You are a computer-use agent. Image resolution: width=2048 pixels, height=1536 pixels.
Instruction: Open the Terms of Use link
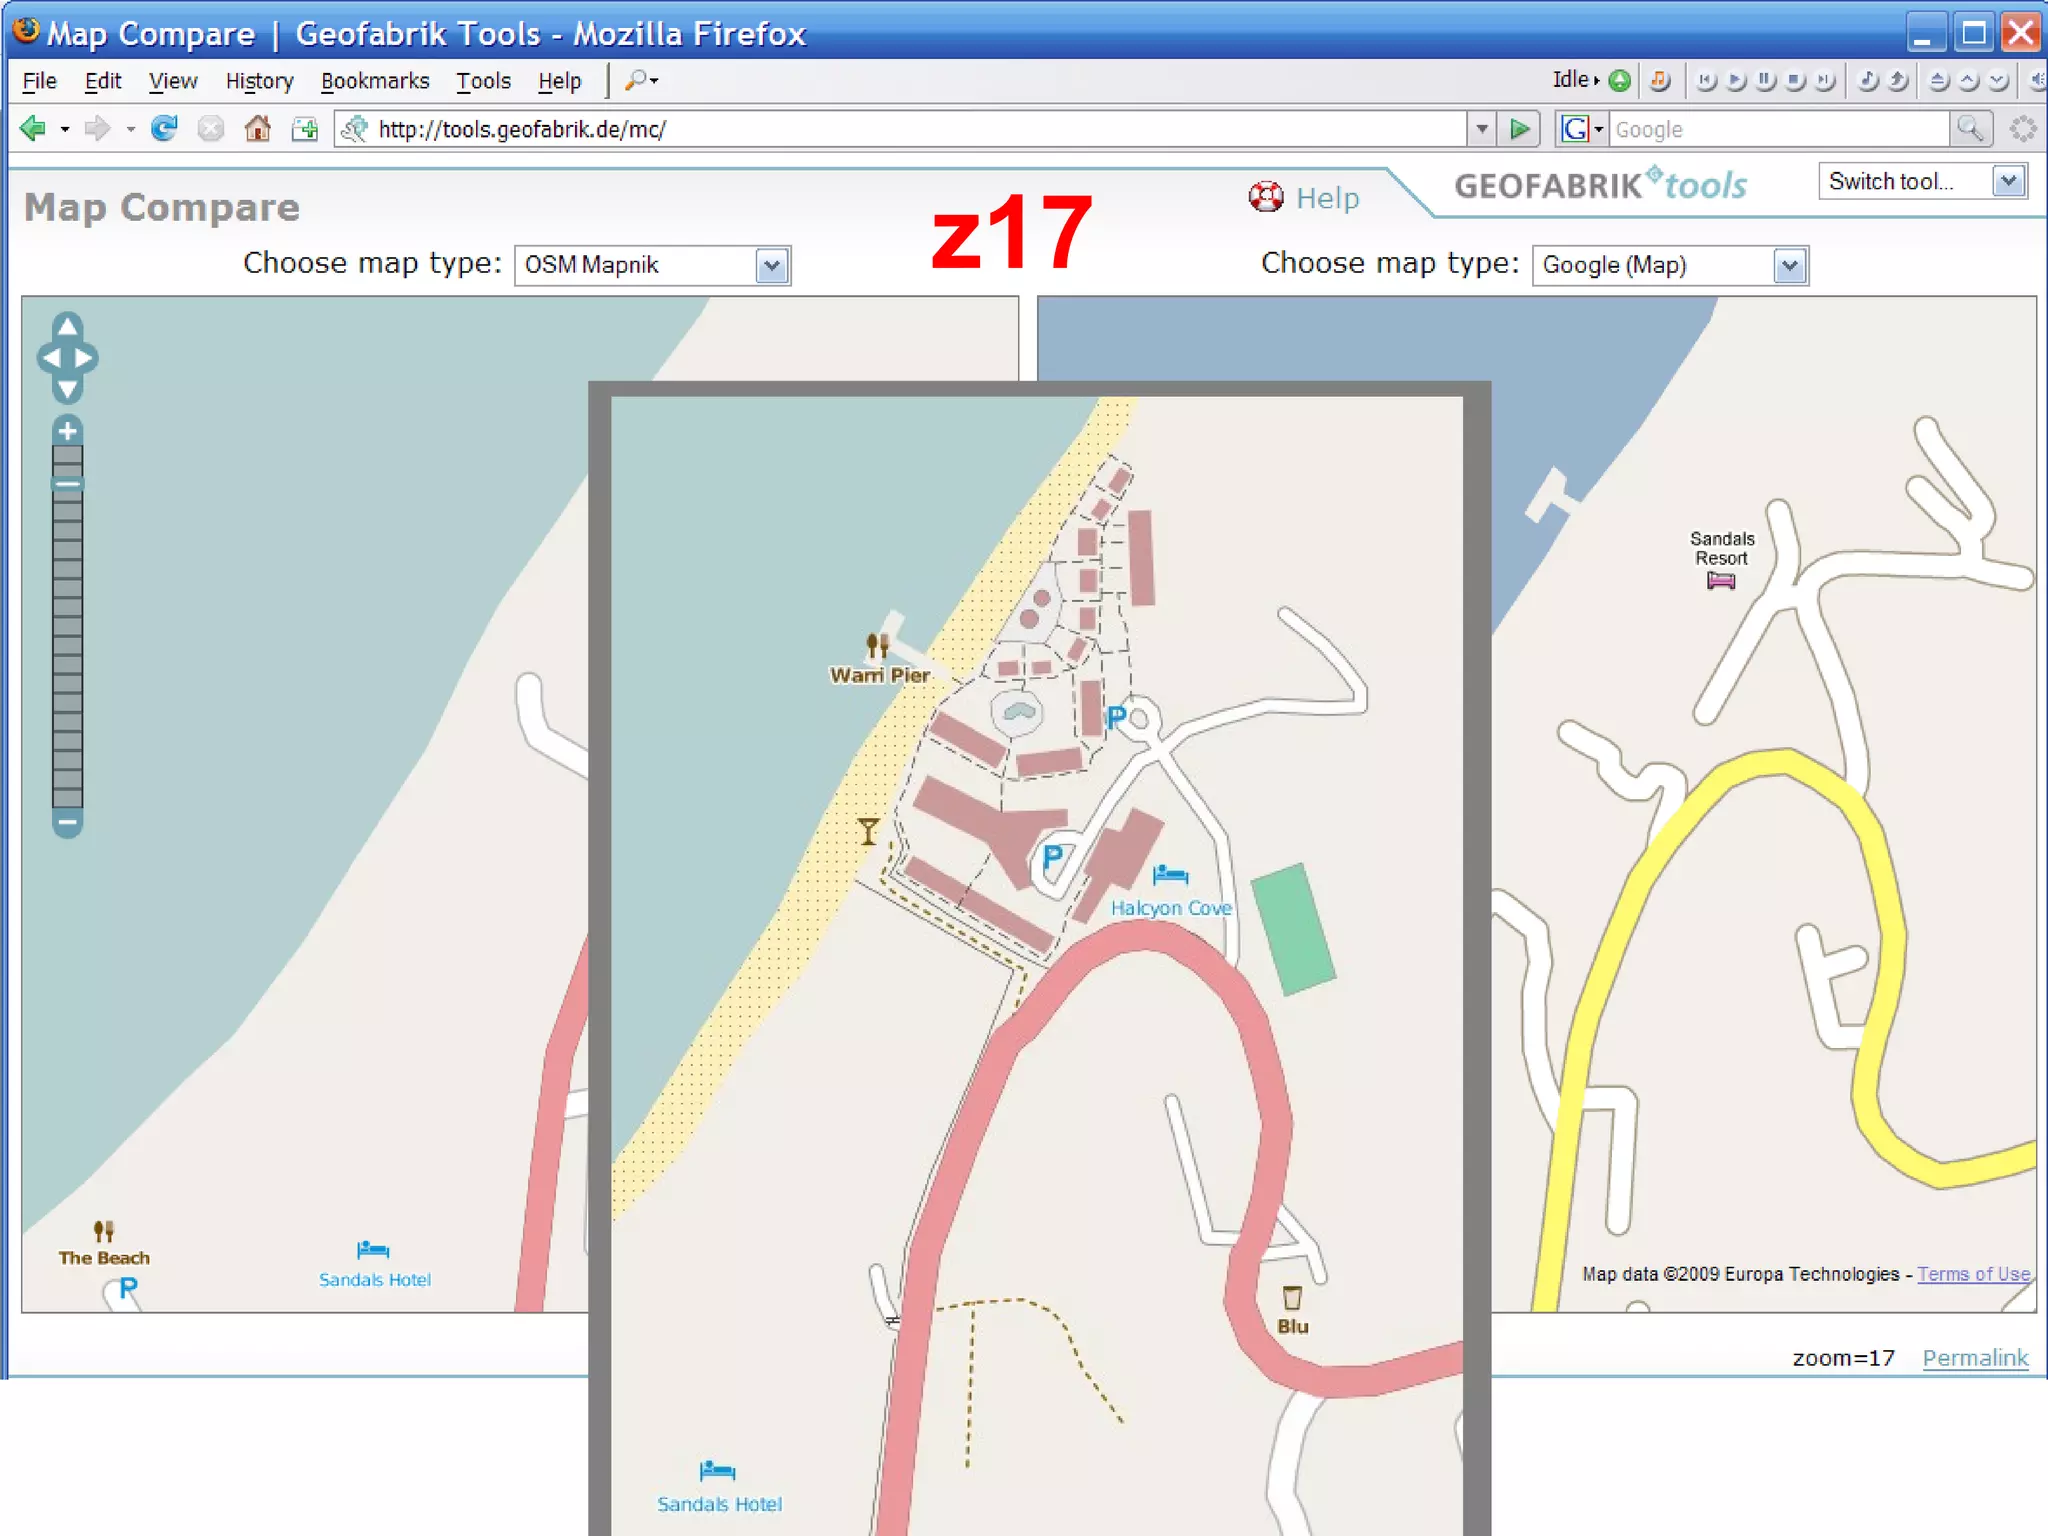[x=1973, y=1274]
